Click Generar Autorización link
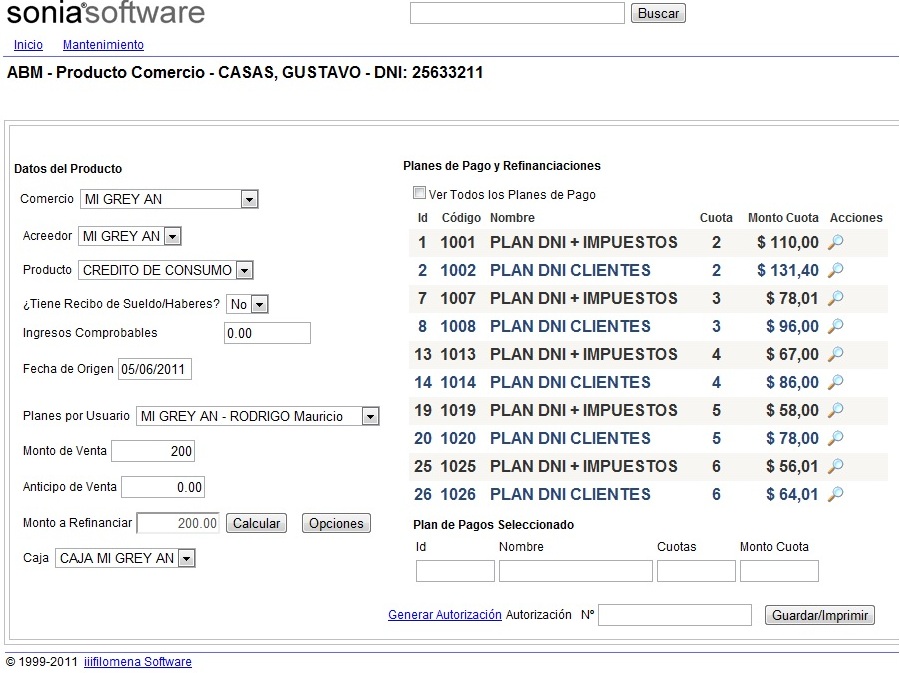Image resolution: width=900 pixels, height=673 pixels. pos(445,614)
